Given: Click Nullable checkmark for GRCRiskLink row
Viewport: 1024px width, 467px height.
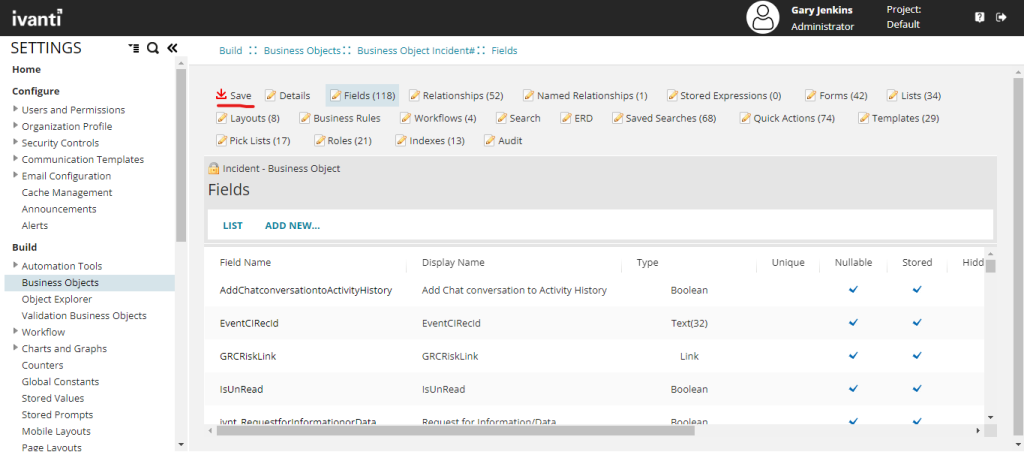Looking at the screenshot, I should click(853, 356).
